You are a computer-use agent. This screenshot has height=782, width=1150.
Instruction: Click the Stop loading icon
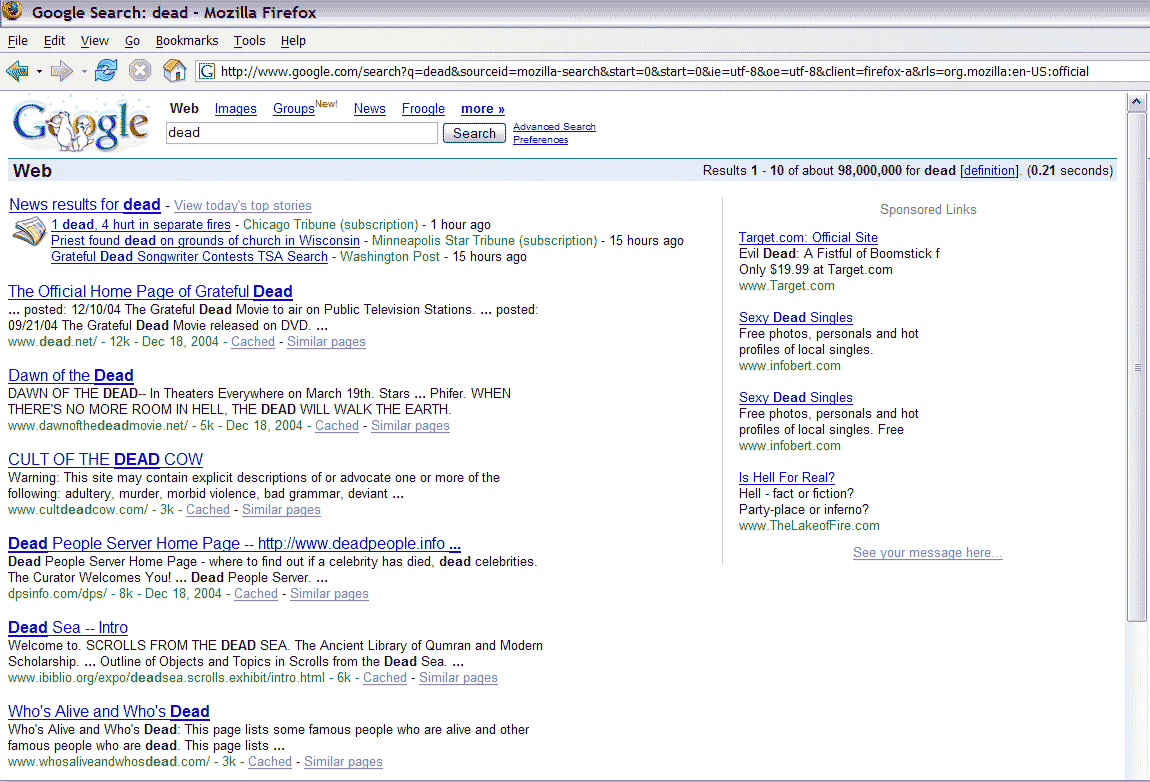click(x=140, y=71)
